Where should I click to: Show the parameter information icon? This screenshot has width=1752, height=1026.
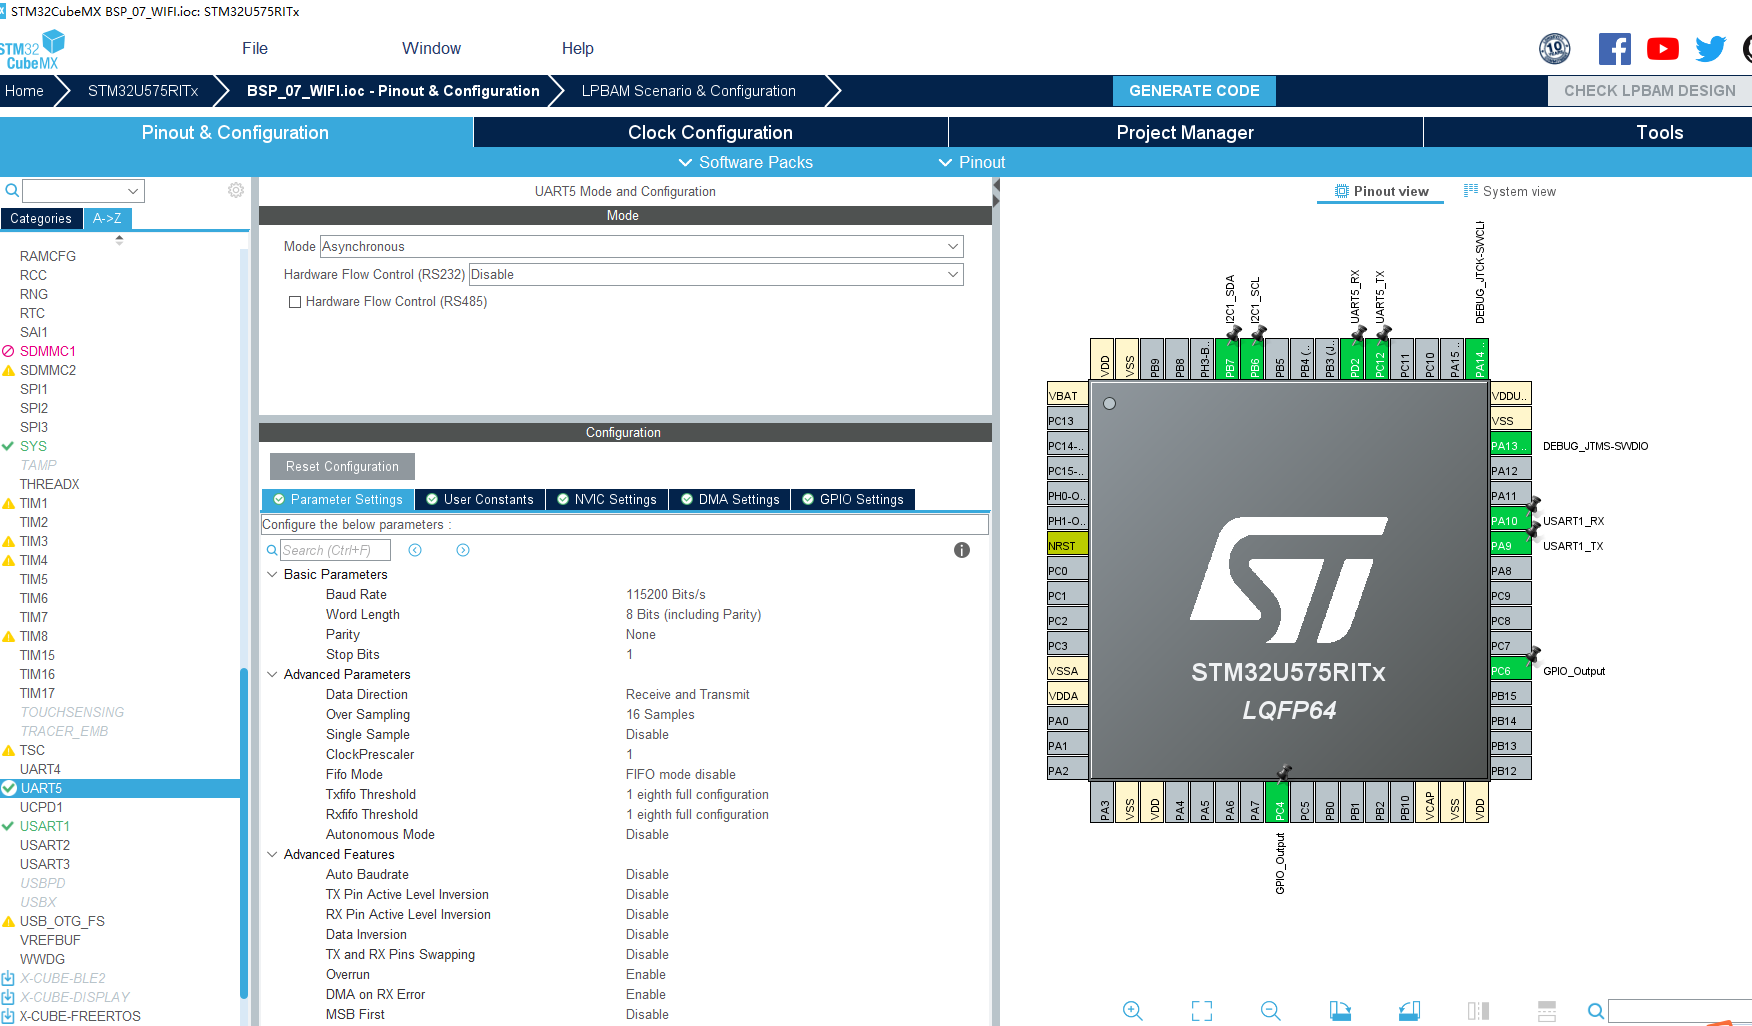click(x=962, y=550)
